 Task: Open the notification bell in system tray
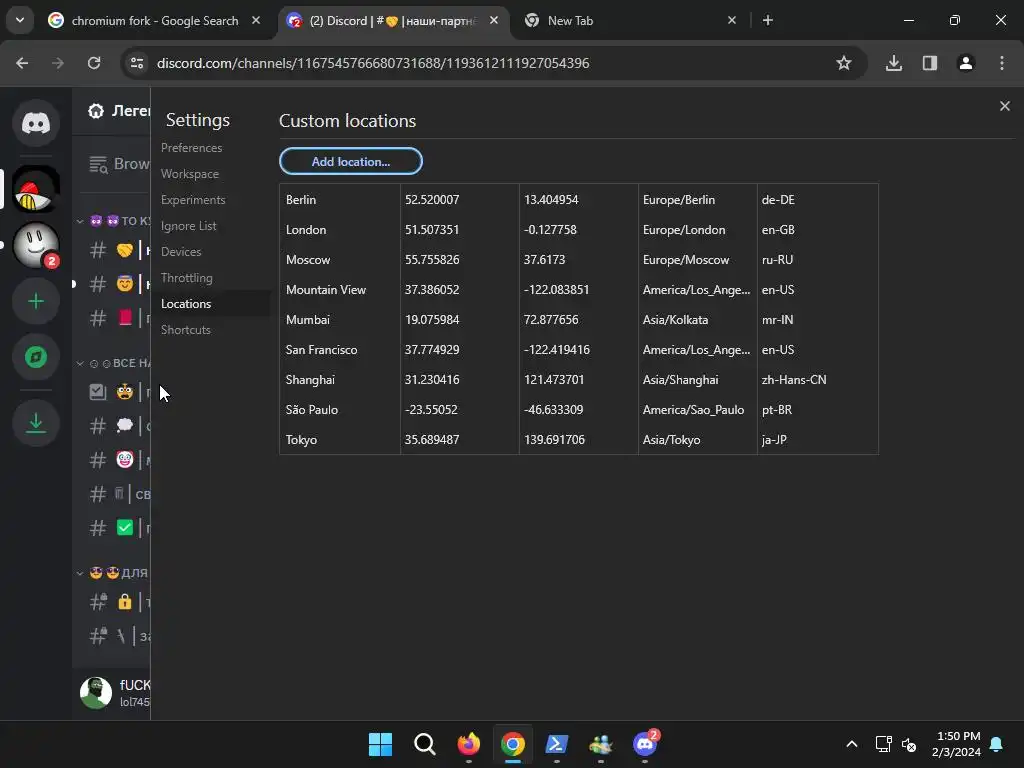997,744
